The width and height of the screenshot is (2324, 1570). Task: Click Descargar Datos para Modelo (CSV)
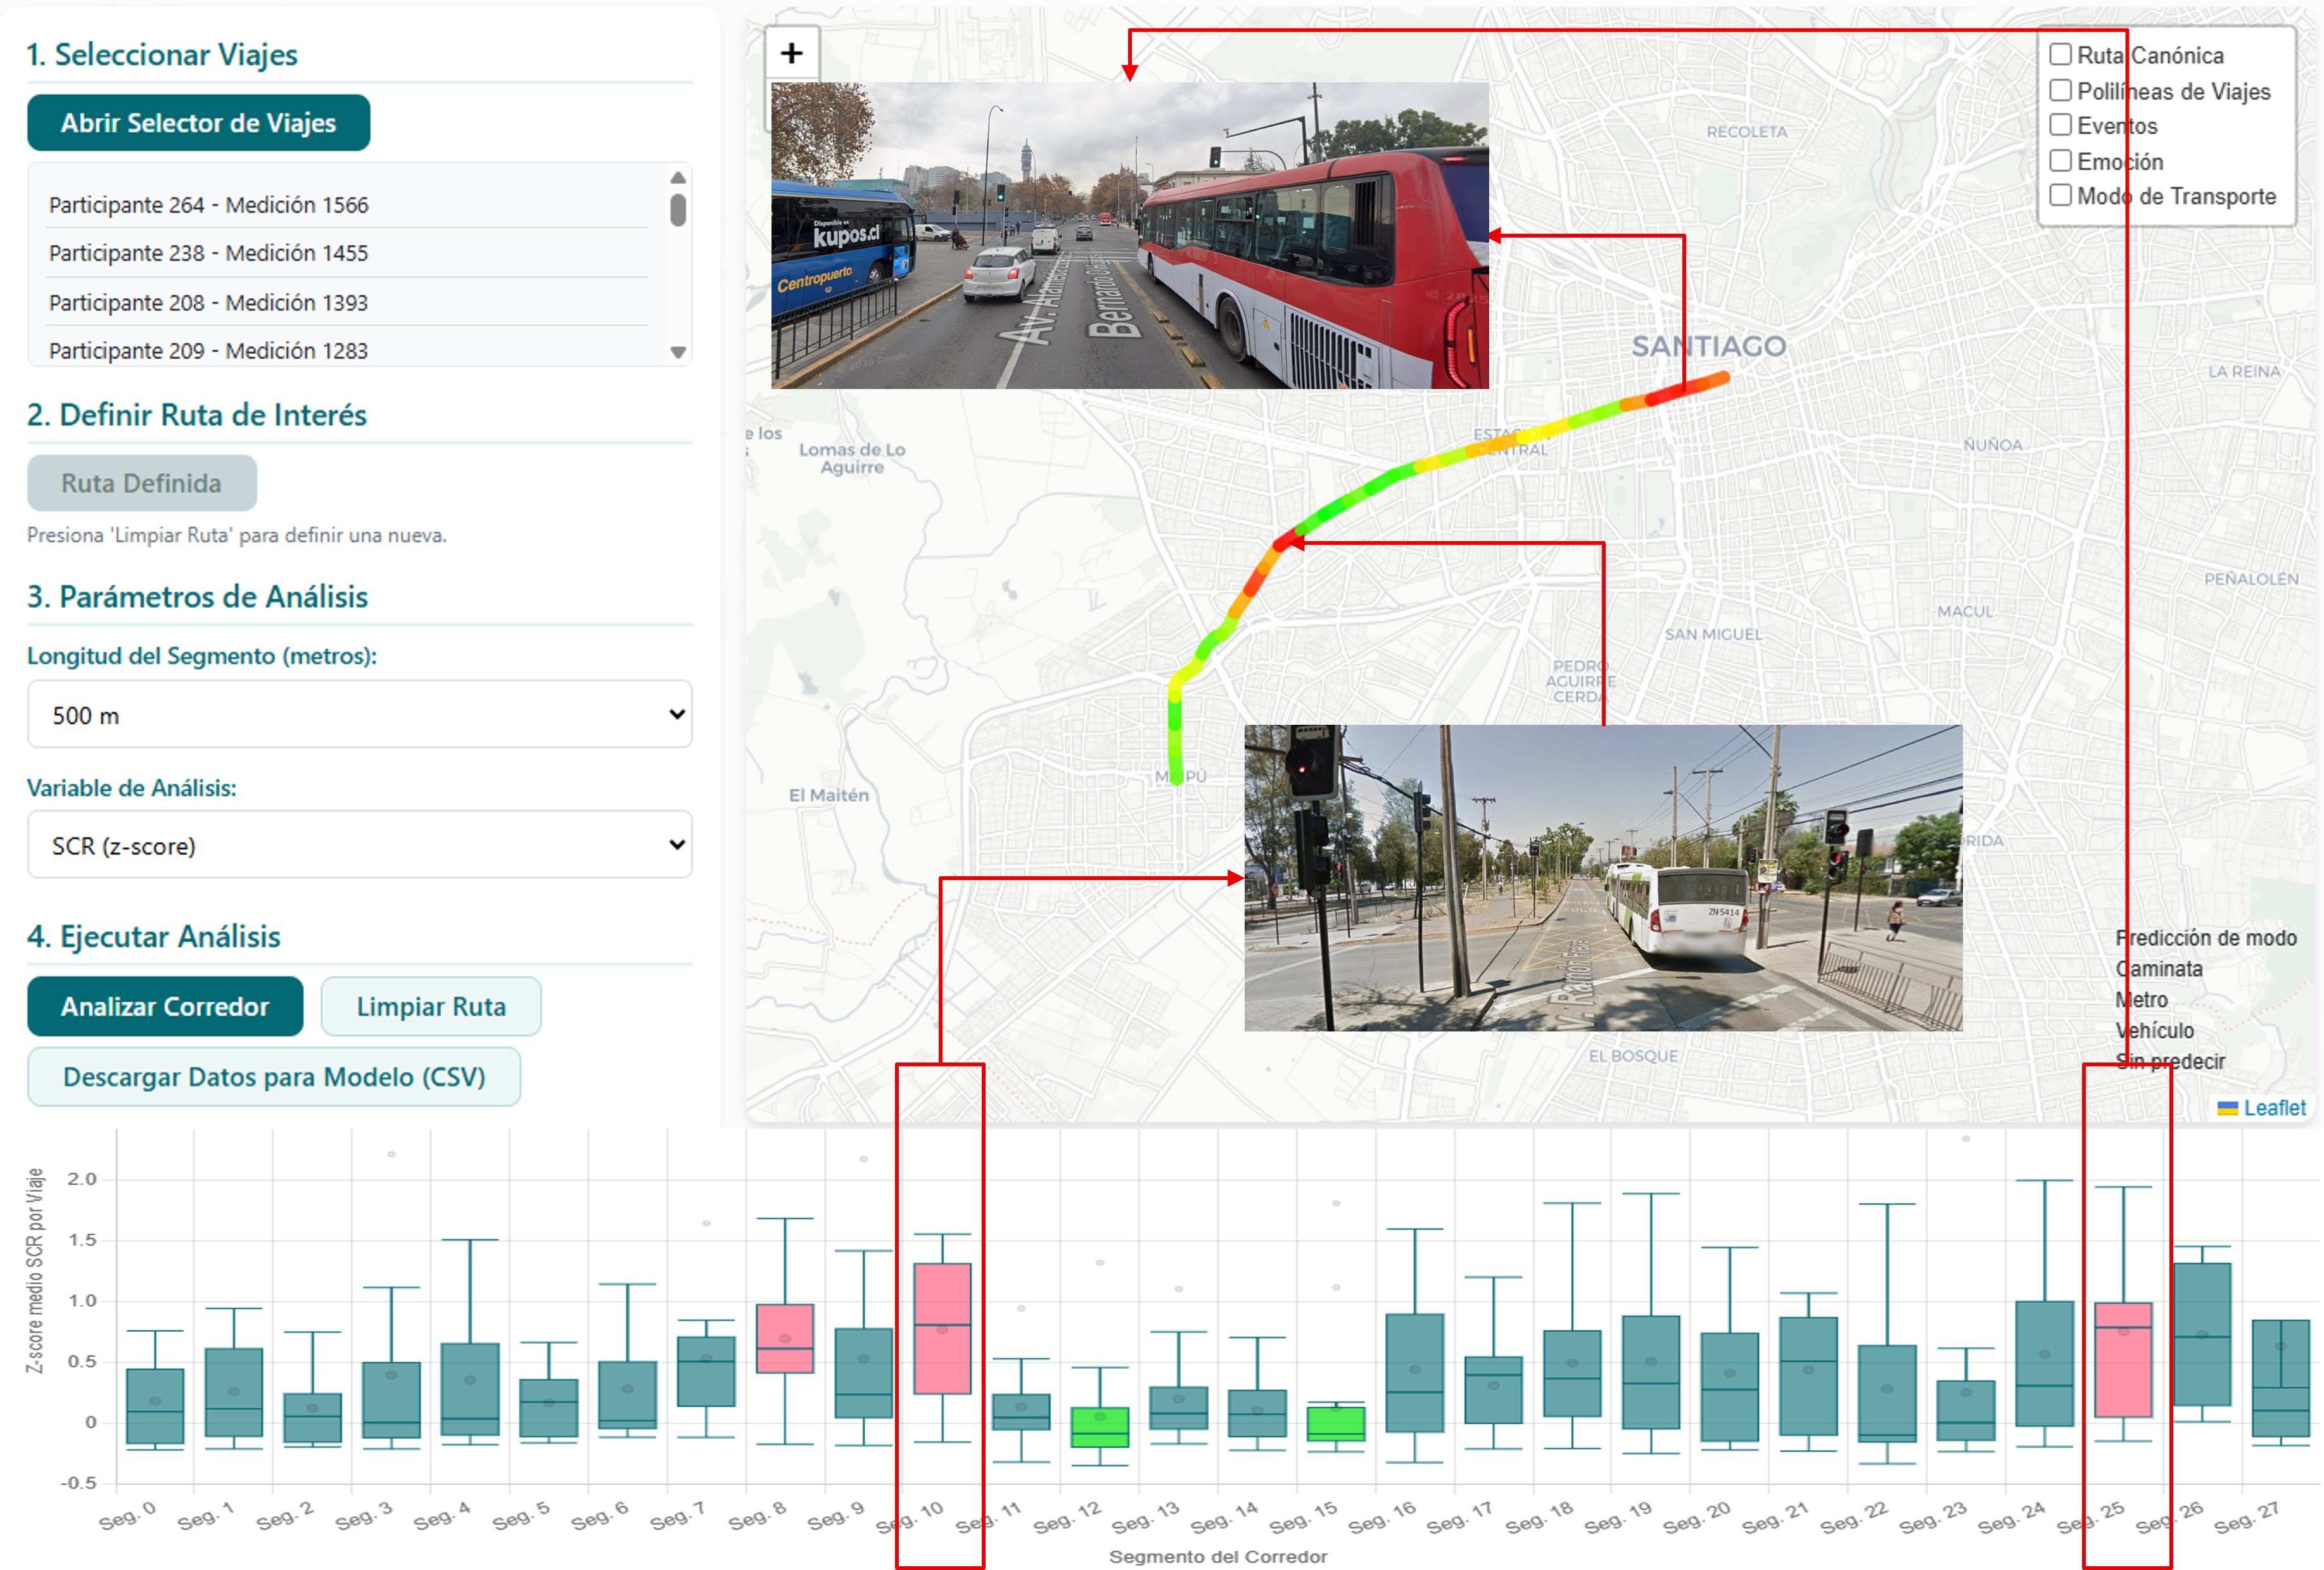tap(274, 1077)
